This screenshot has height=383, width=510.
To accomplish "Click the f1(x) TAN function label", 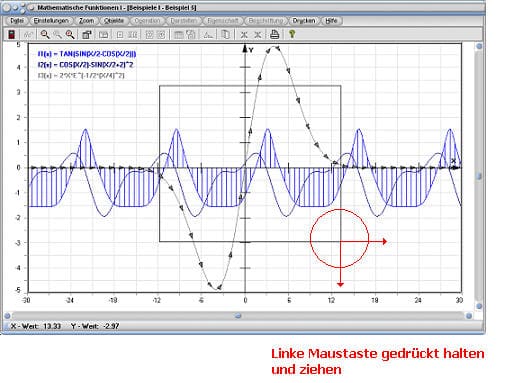I will [x=87, y=54].
